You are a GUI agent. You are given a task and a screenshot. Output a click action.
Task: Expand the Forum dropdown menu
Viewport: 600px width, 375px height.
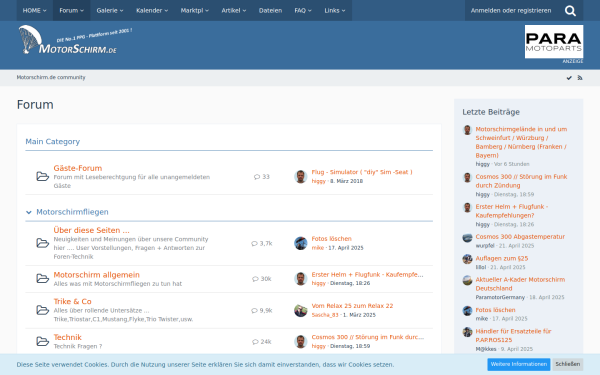click(x=72, y=10)
